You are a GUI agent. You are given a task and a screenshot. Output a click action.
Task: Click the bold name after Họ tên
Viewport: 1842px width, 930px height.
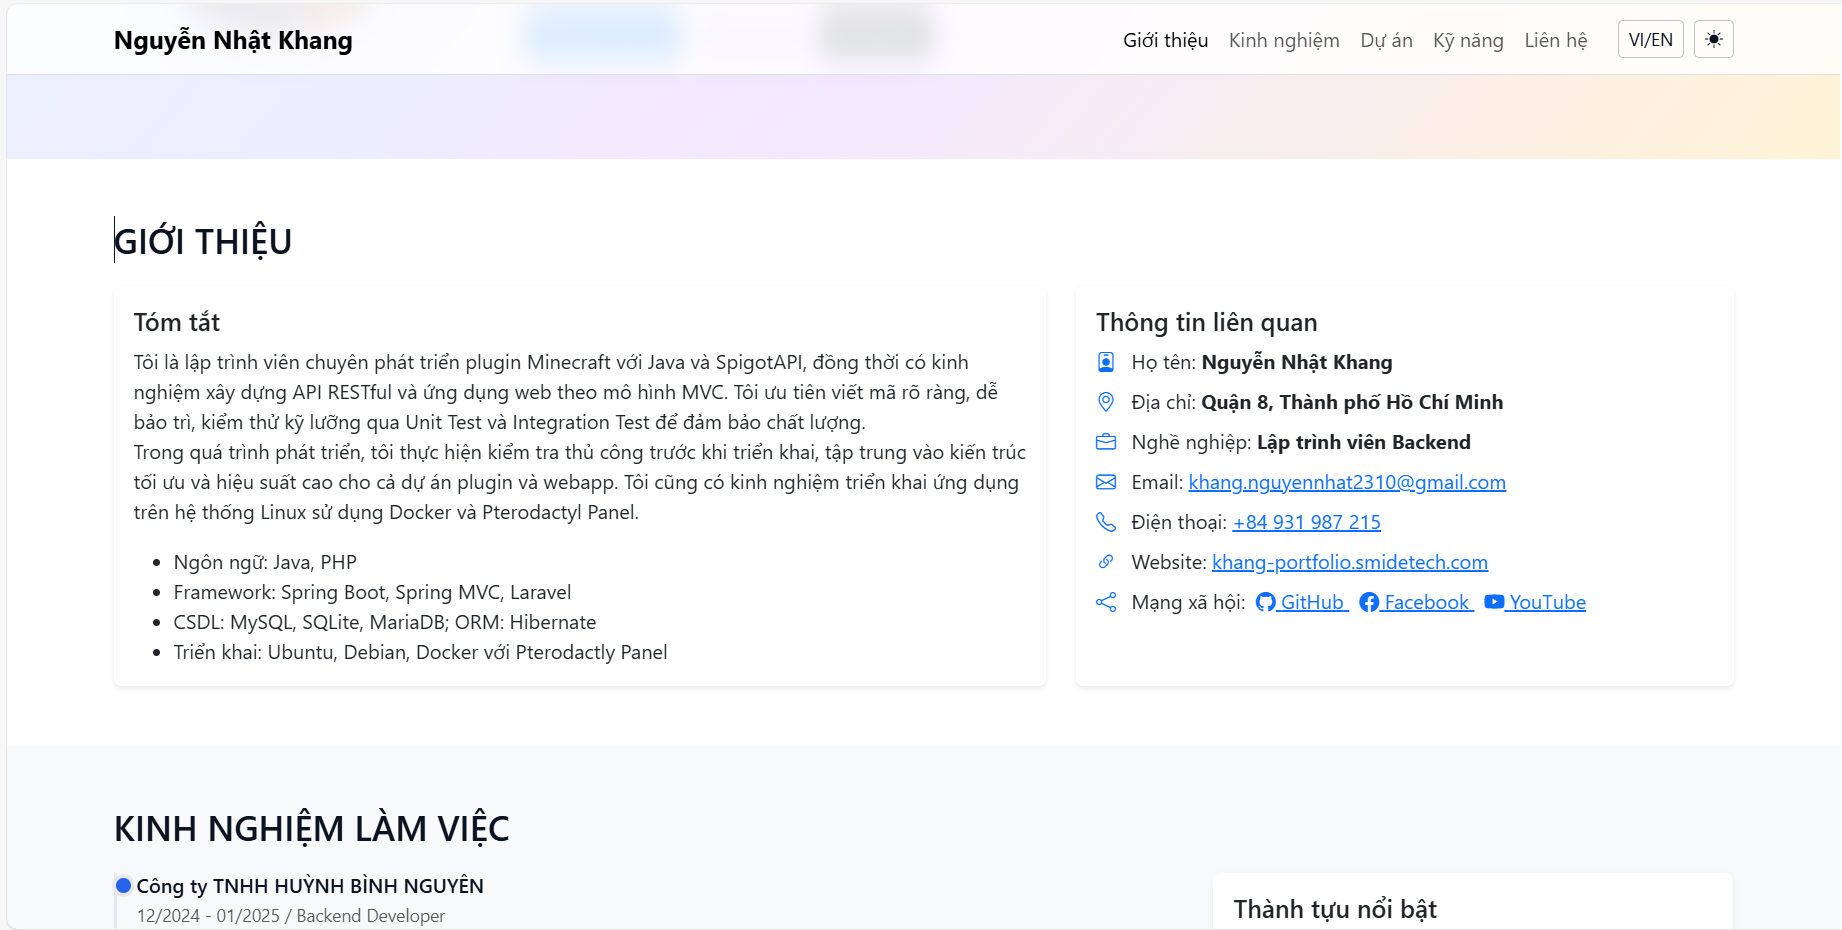pos(1297,362)
